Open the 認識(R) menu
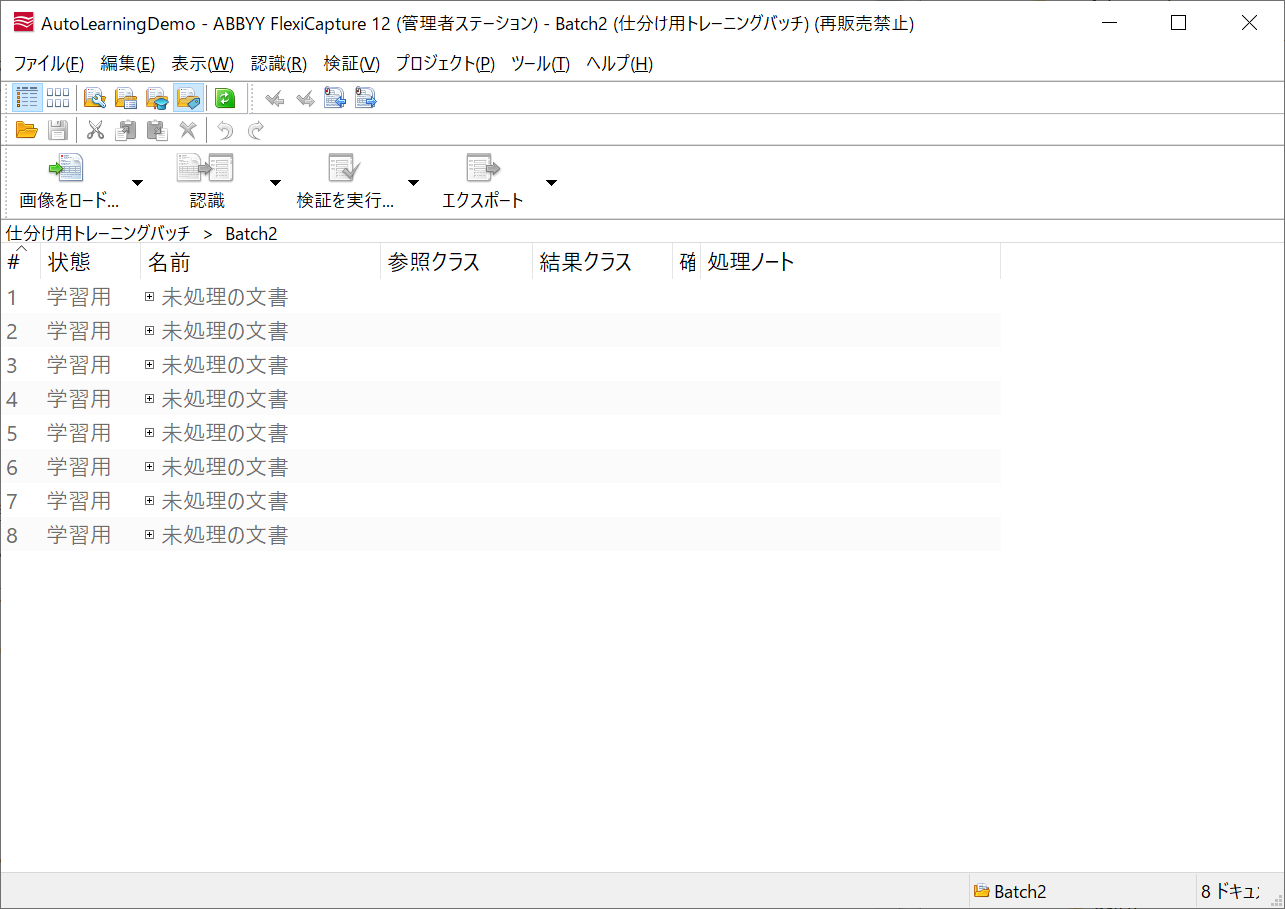1285x909 pixels. tap(279, 64)
